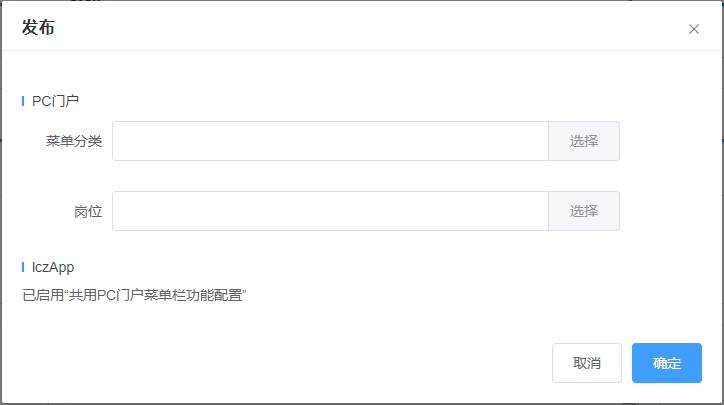Click the blue marker bar beside PC门户
Screen dimensions: 724x405
pyautogui.click(x=23, y=100)
